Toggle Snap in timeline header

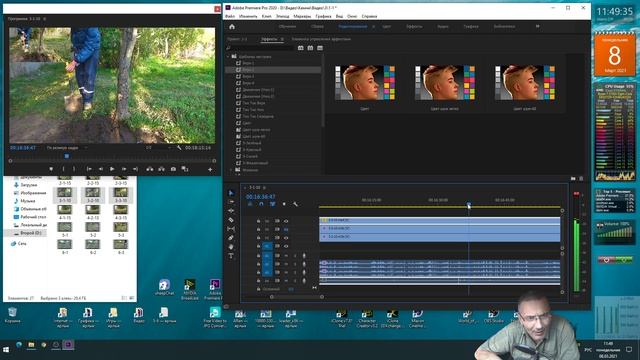(x=261, y=204)
